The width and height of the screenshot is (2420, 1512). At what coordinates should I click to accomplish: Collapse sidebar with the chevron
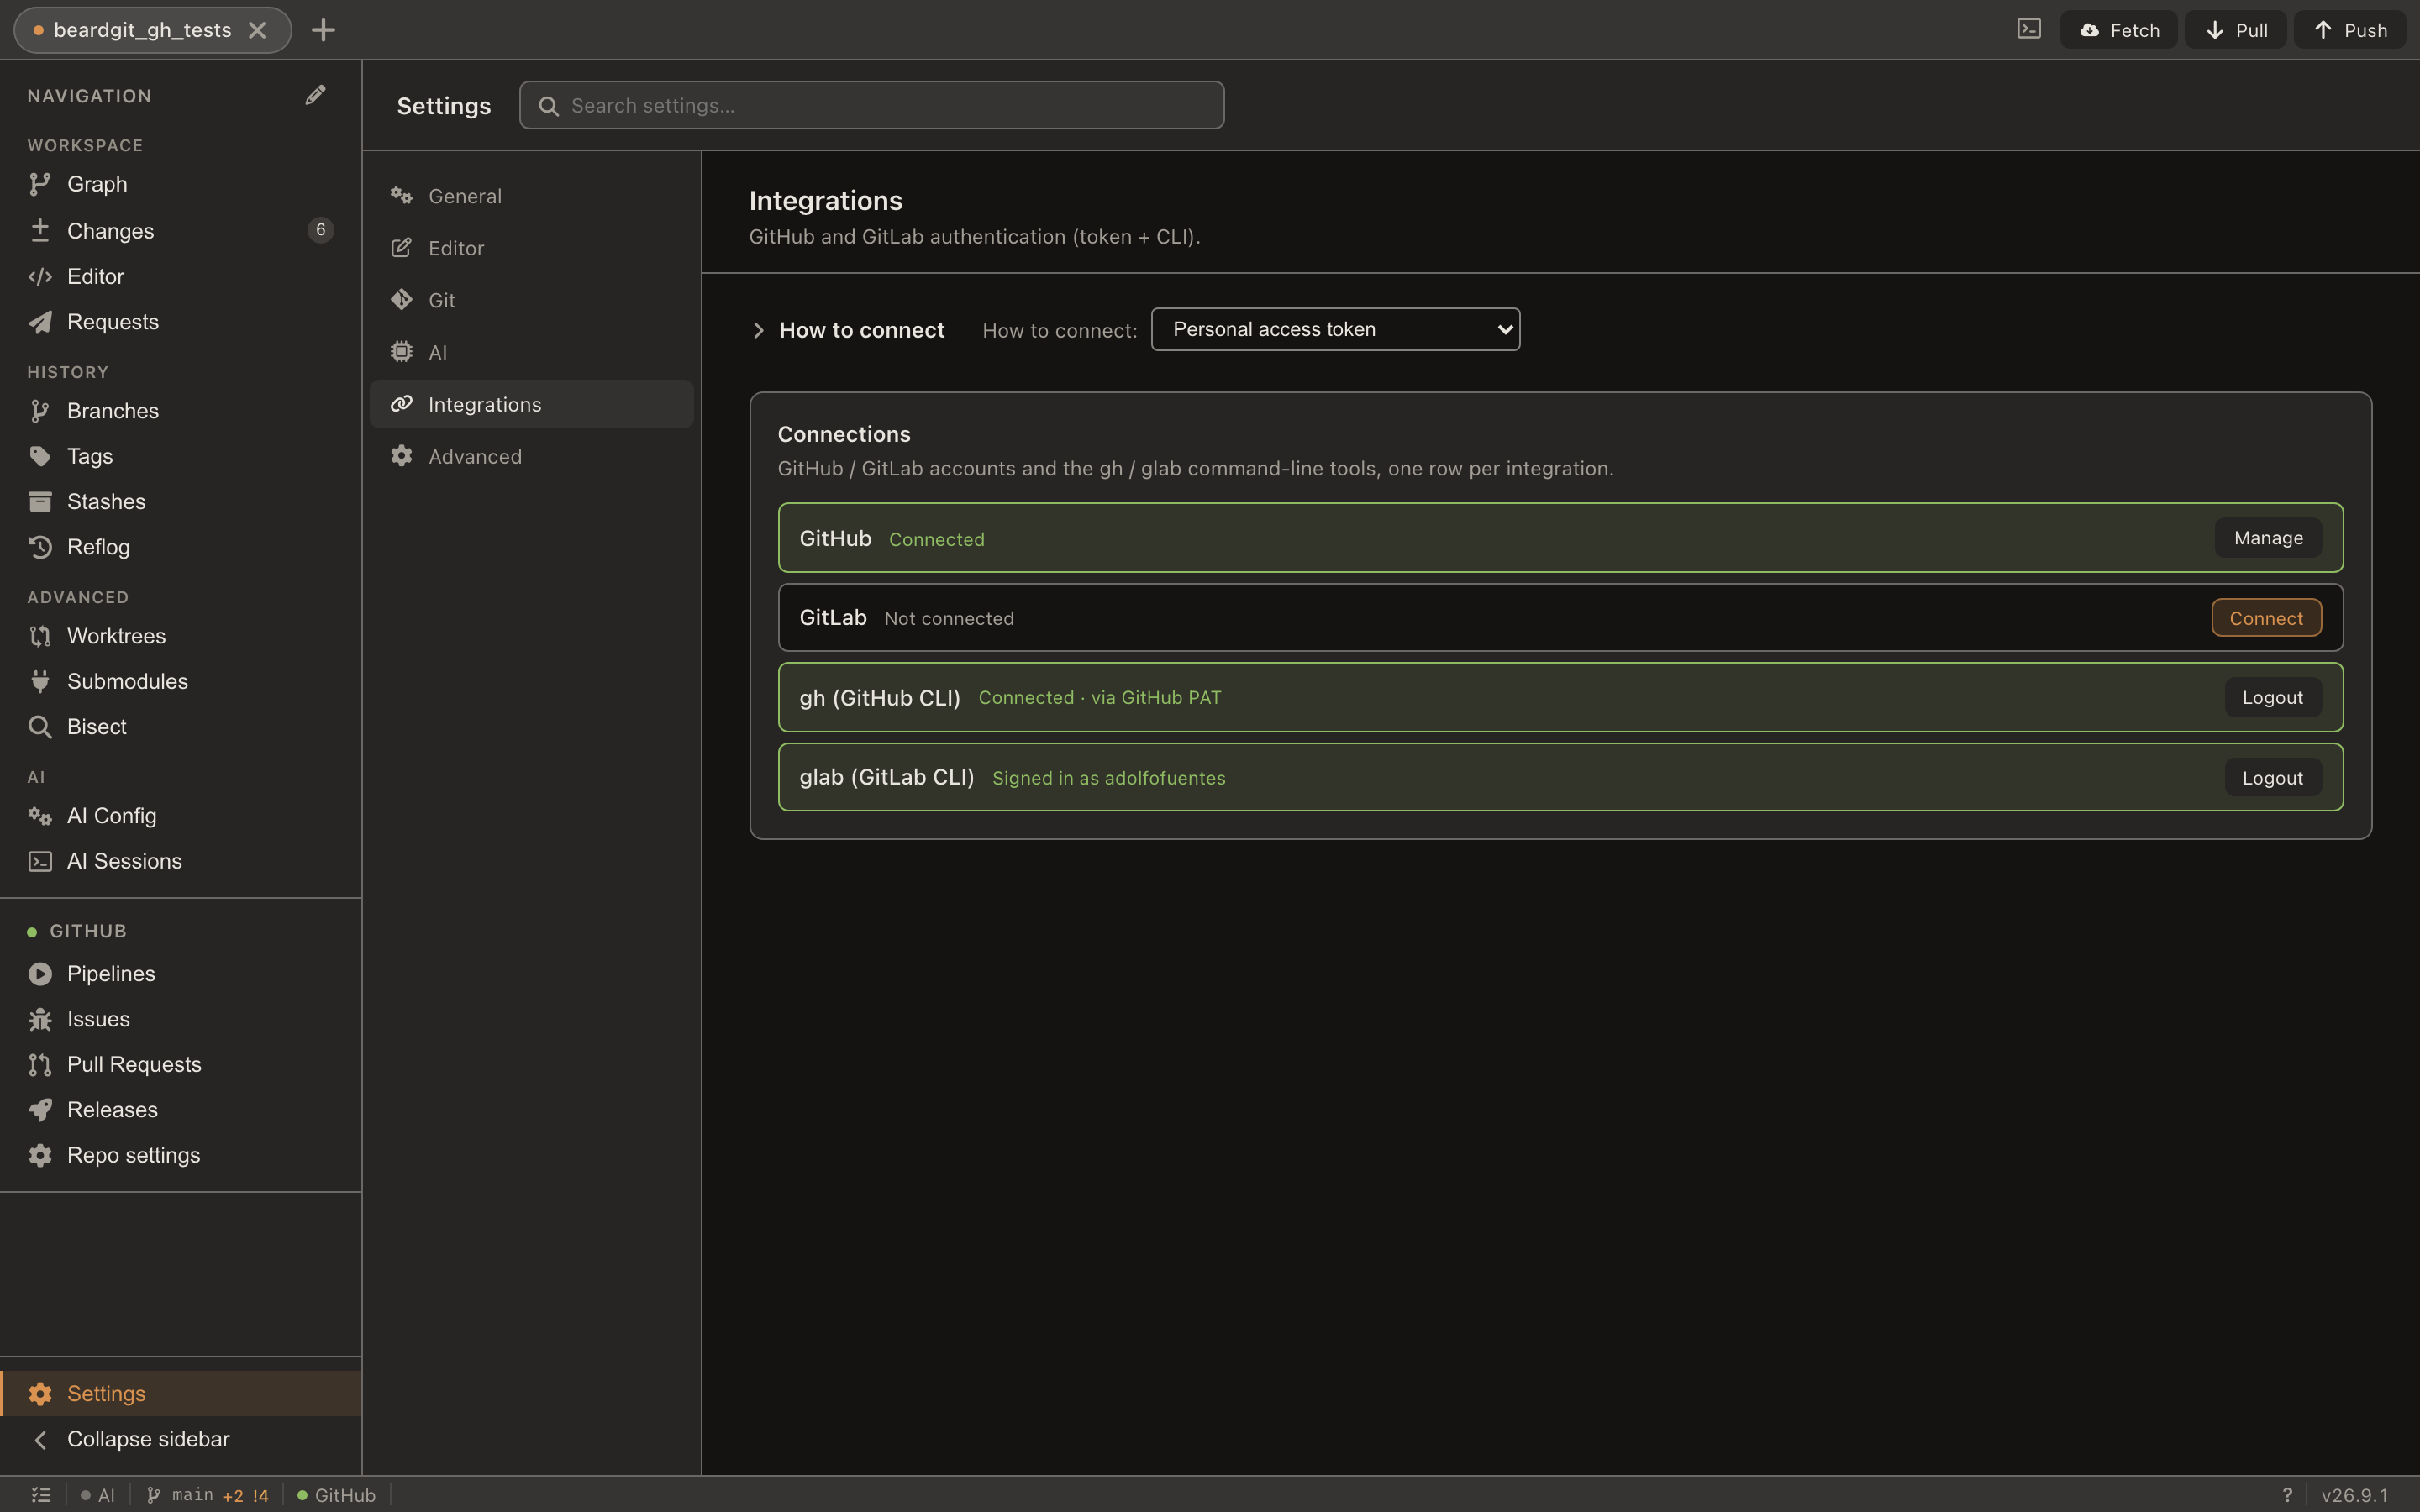tap(40, 1439)
